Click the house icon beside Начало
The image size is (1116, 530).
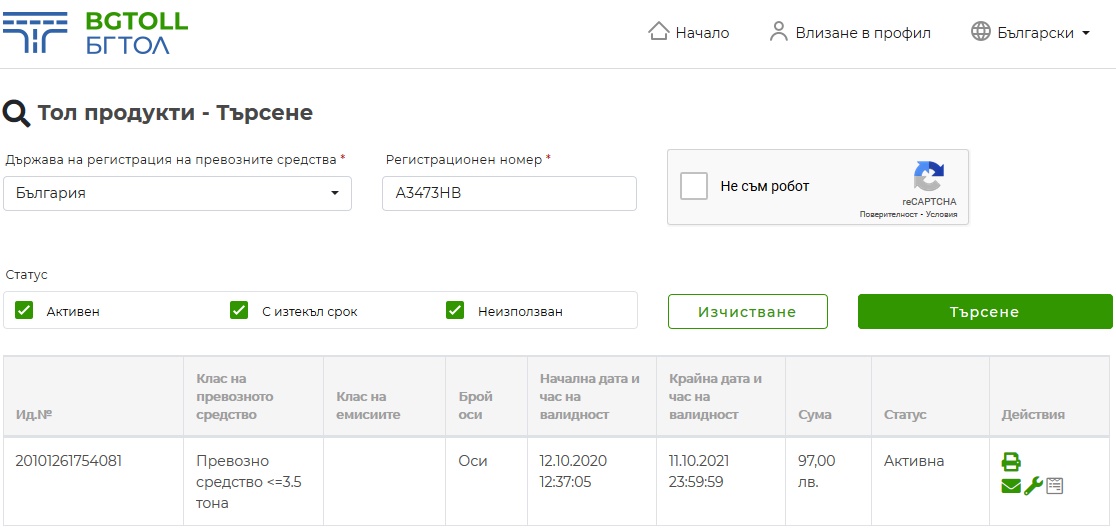[658, 32]
